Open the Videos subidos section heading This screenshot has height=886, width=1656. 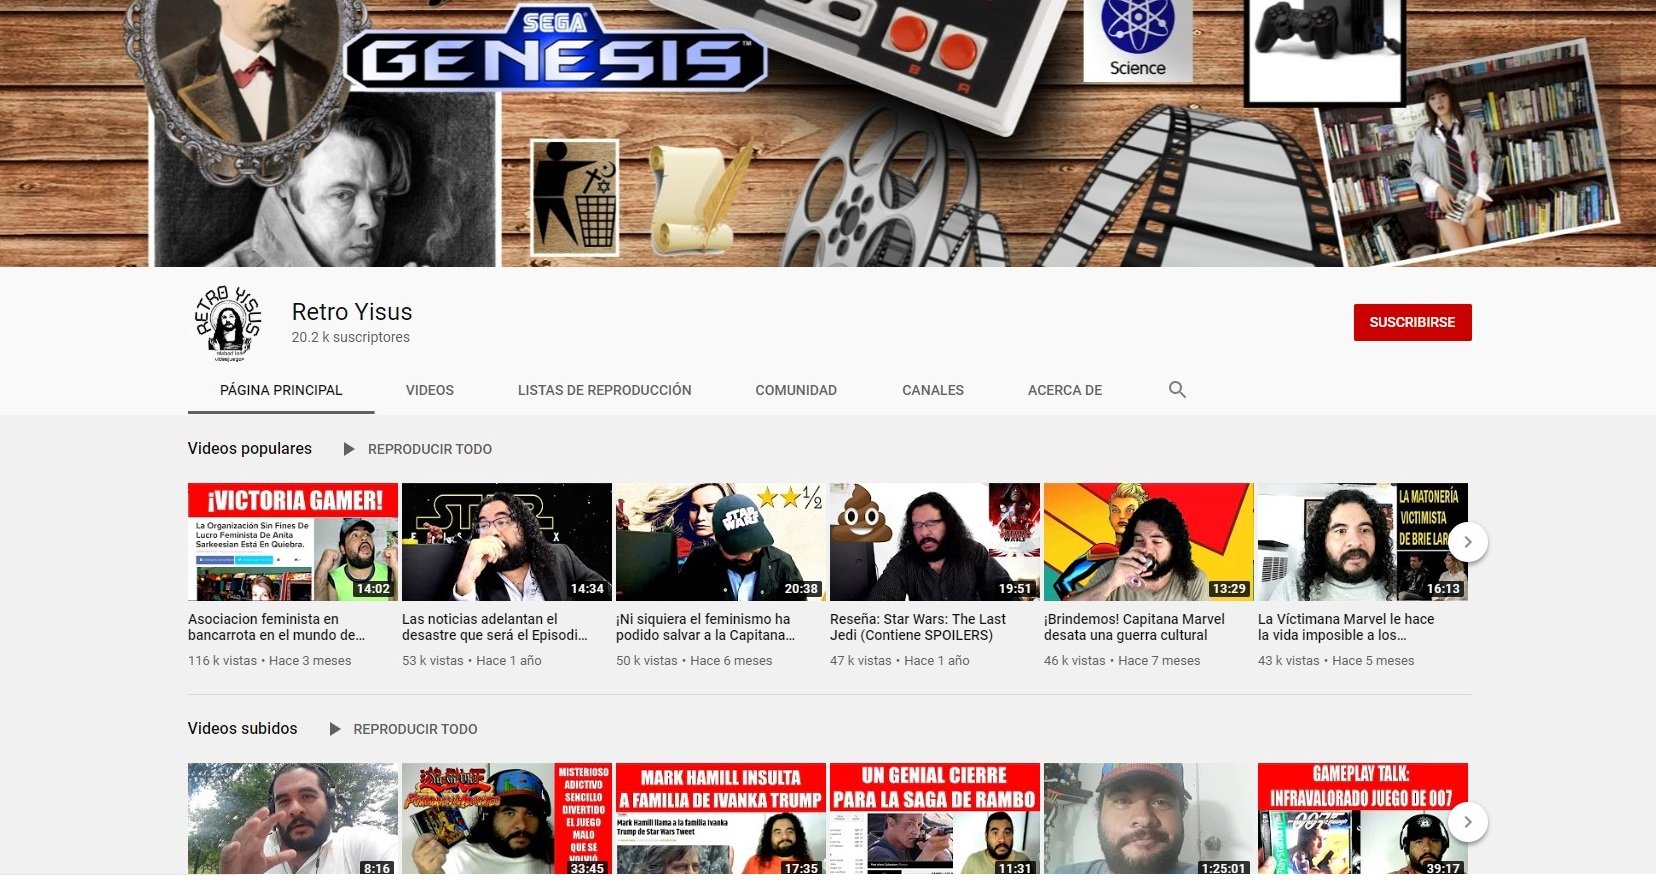point(243,728)
